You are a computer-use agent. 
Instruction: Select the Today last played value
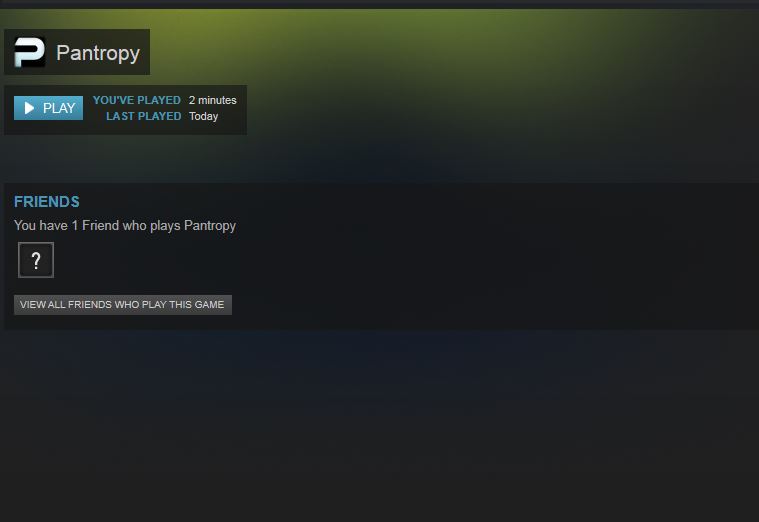pos(203,117)
